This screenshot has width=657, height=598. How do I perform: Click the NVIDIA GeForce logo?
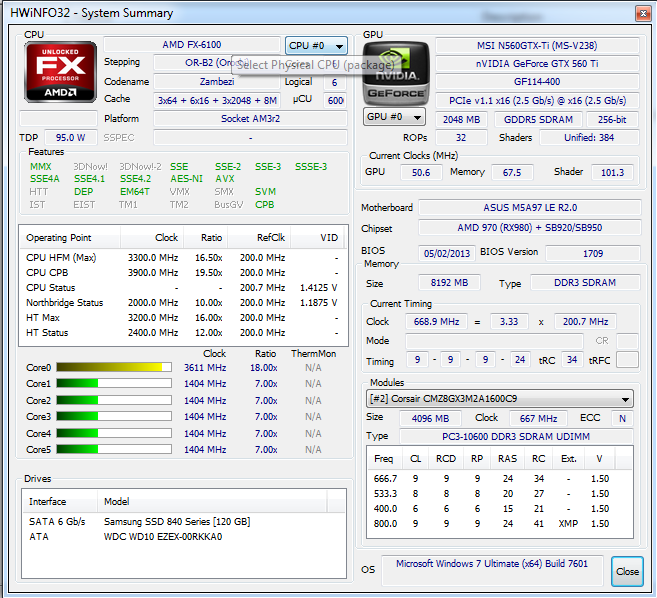(396, 73)
